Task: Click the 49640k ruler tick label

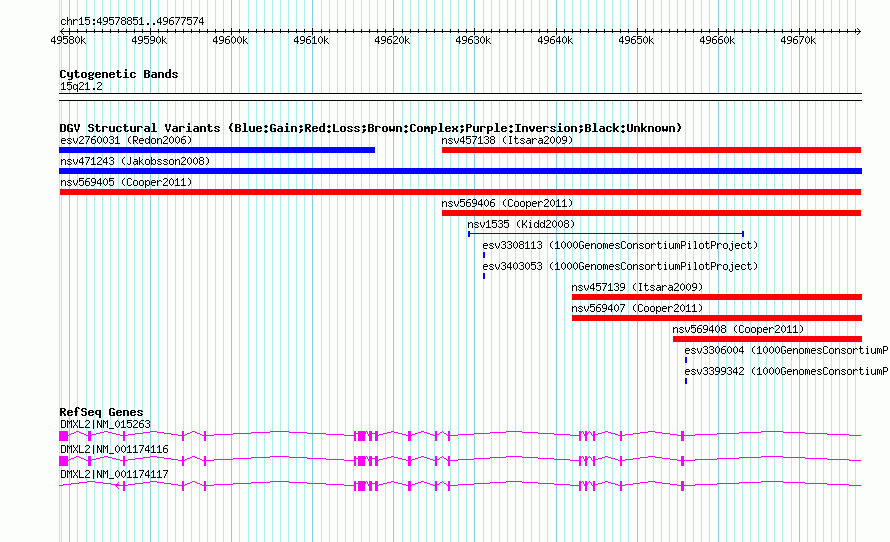Action: point(555,40)
